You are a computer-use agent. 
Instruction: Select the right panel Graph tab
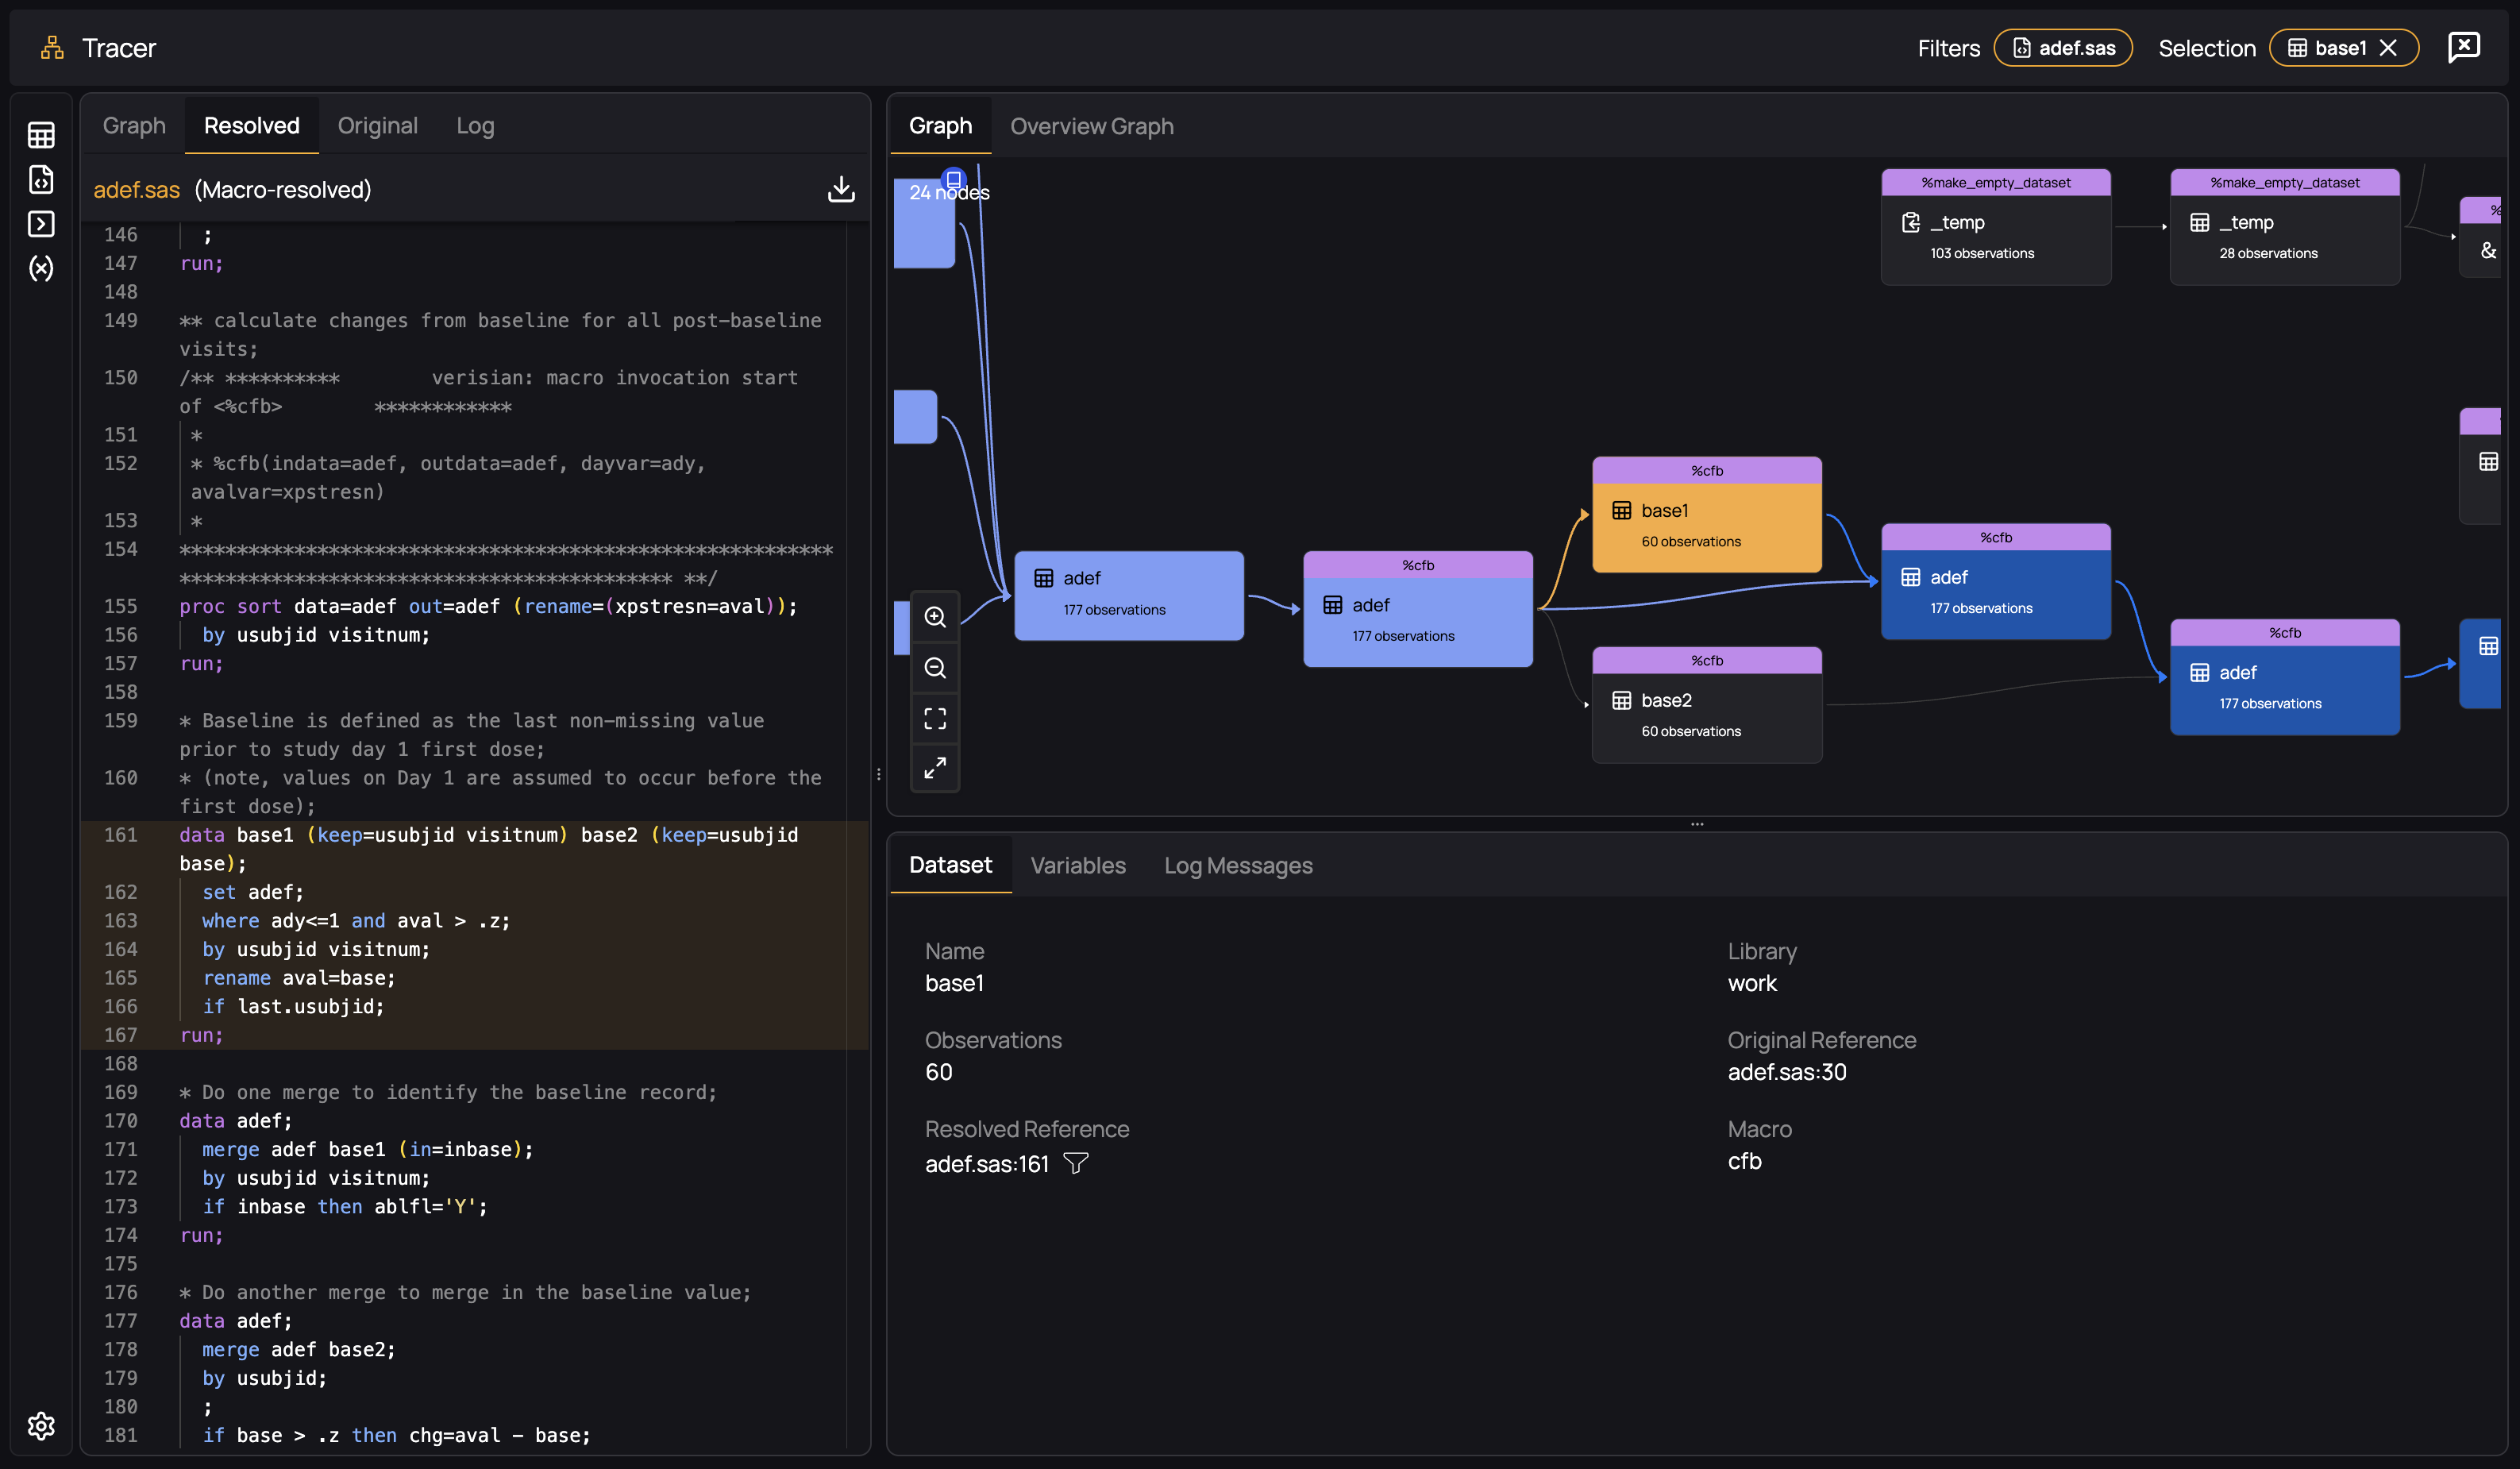click(x=940, y=126)
